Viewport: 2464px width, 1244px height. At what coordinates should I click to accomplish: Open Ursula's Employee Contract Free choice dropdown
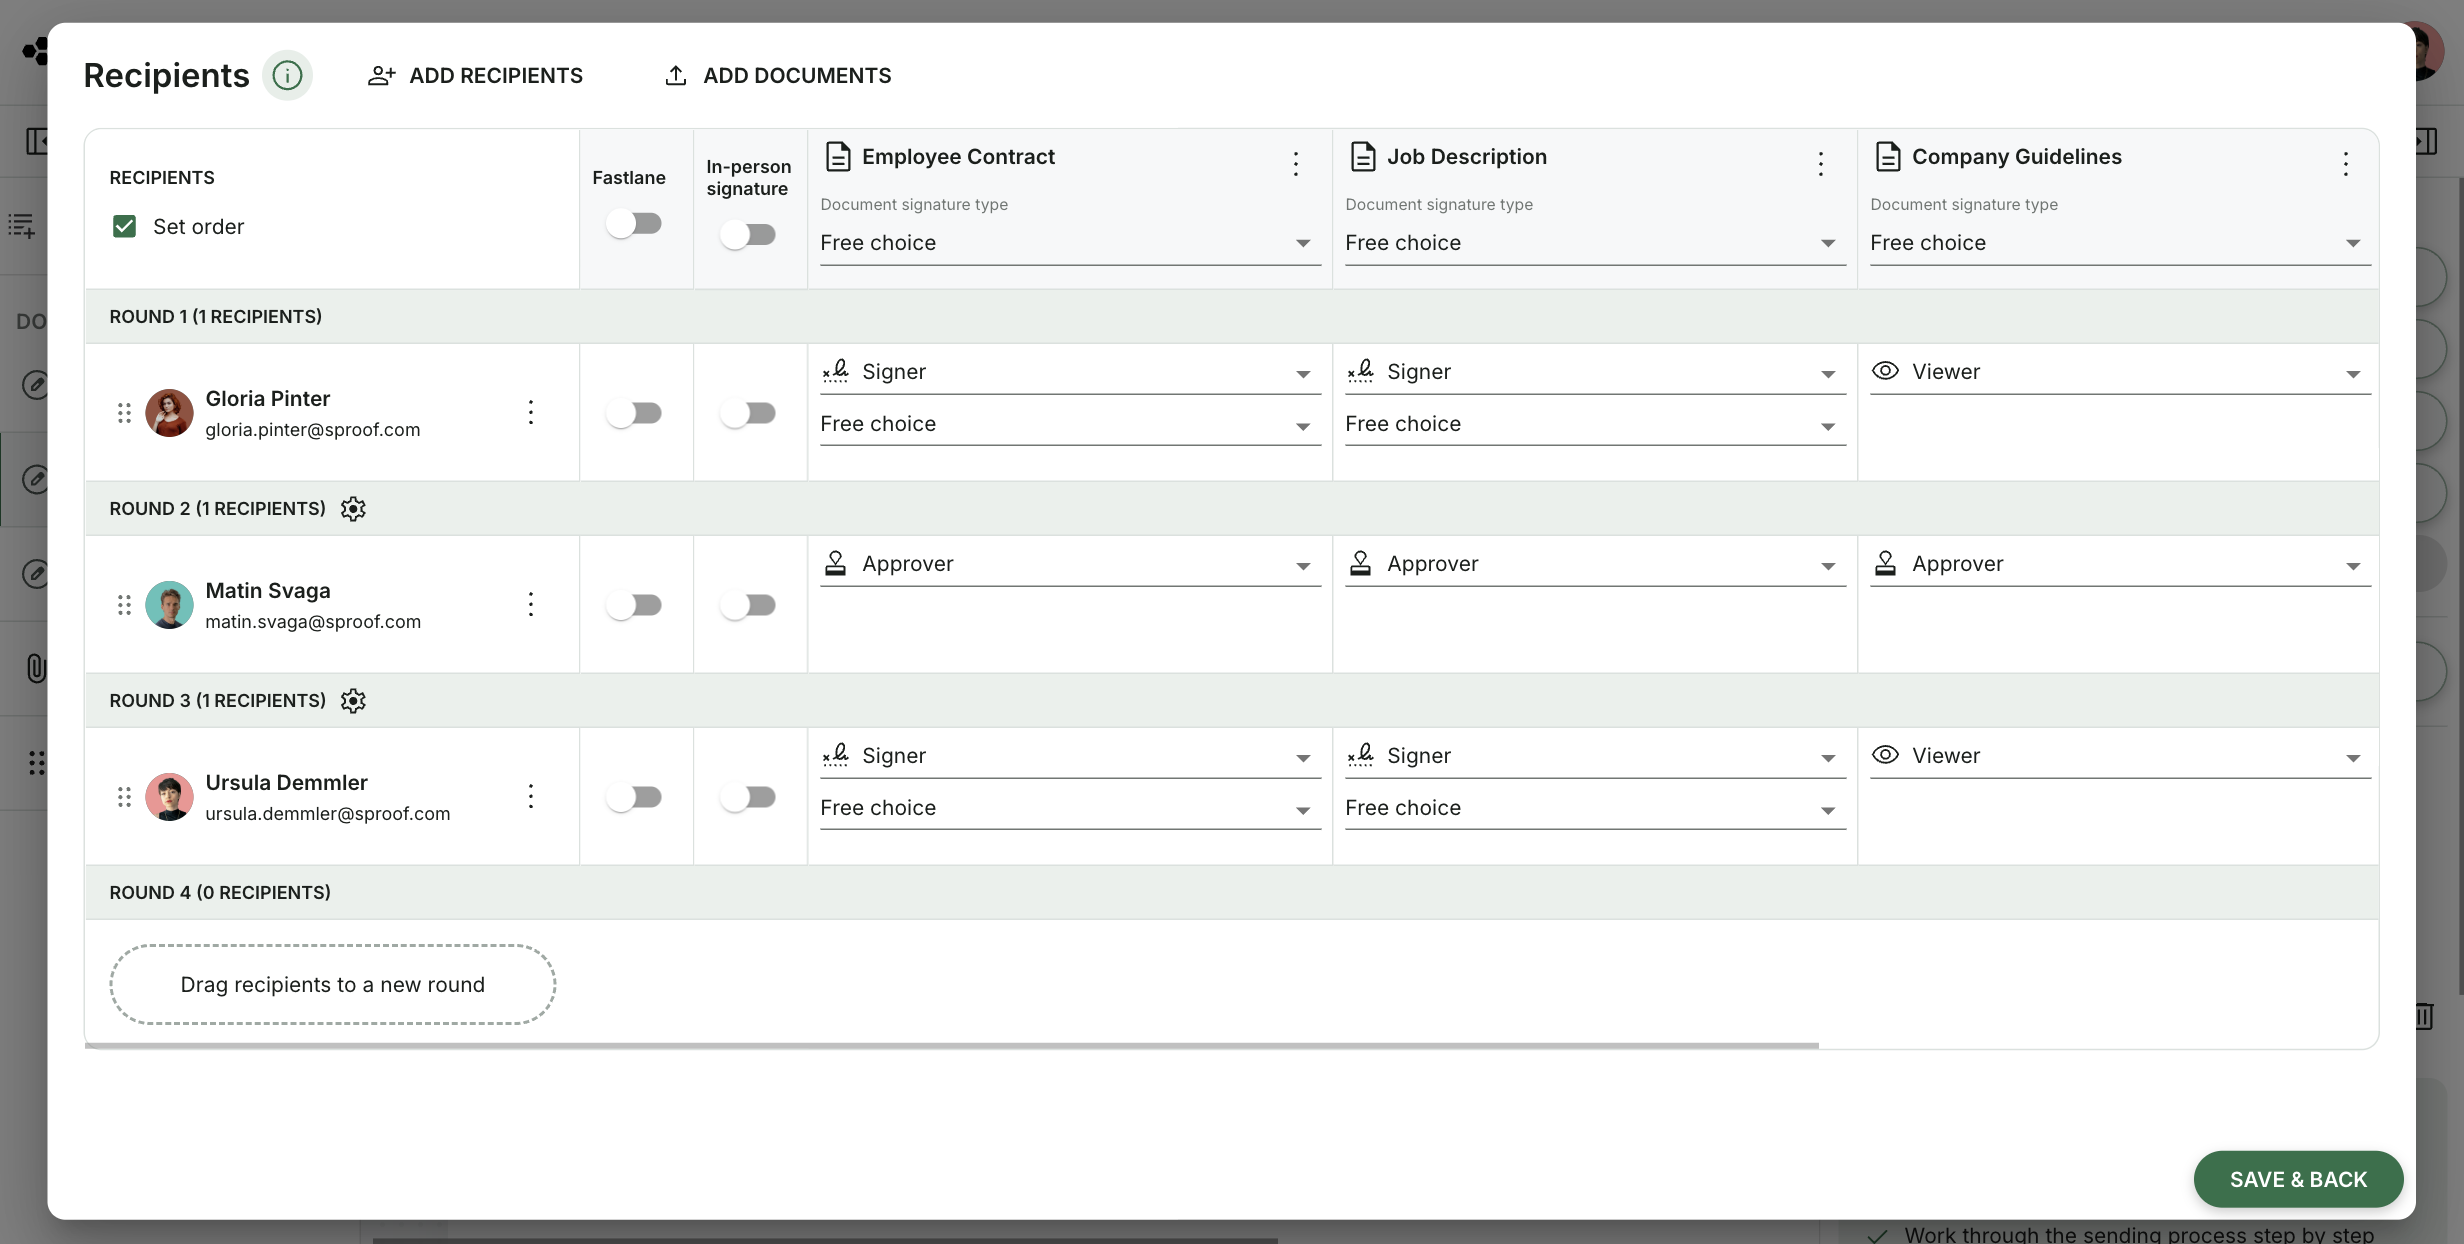pos(1070,808)
